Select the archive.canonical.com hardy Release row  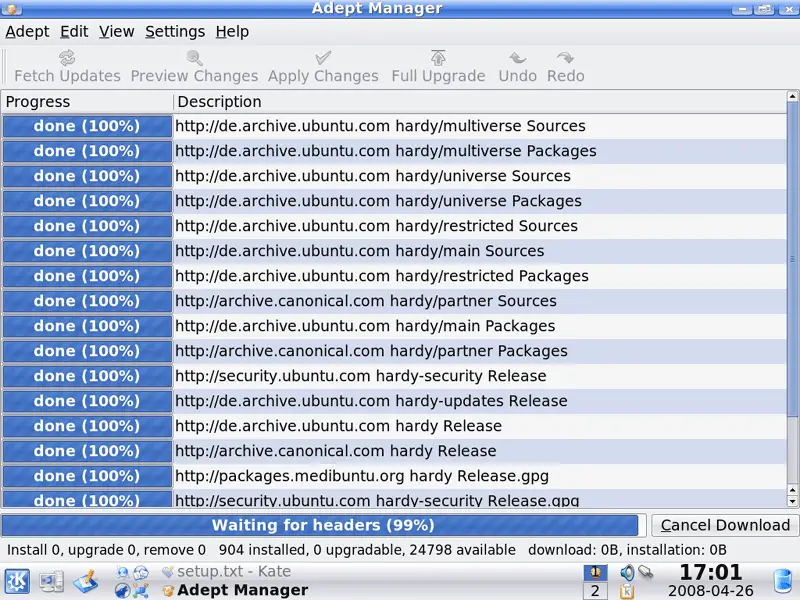[394, 451]
